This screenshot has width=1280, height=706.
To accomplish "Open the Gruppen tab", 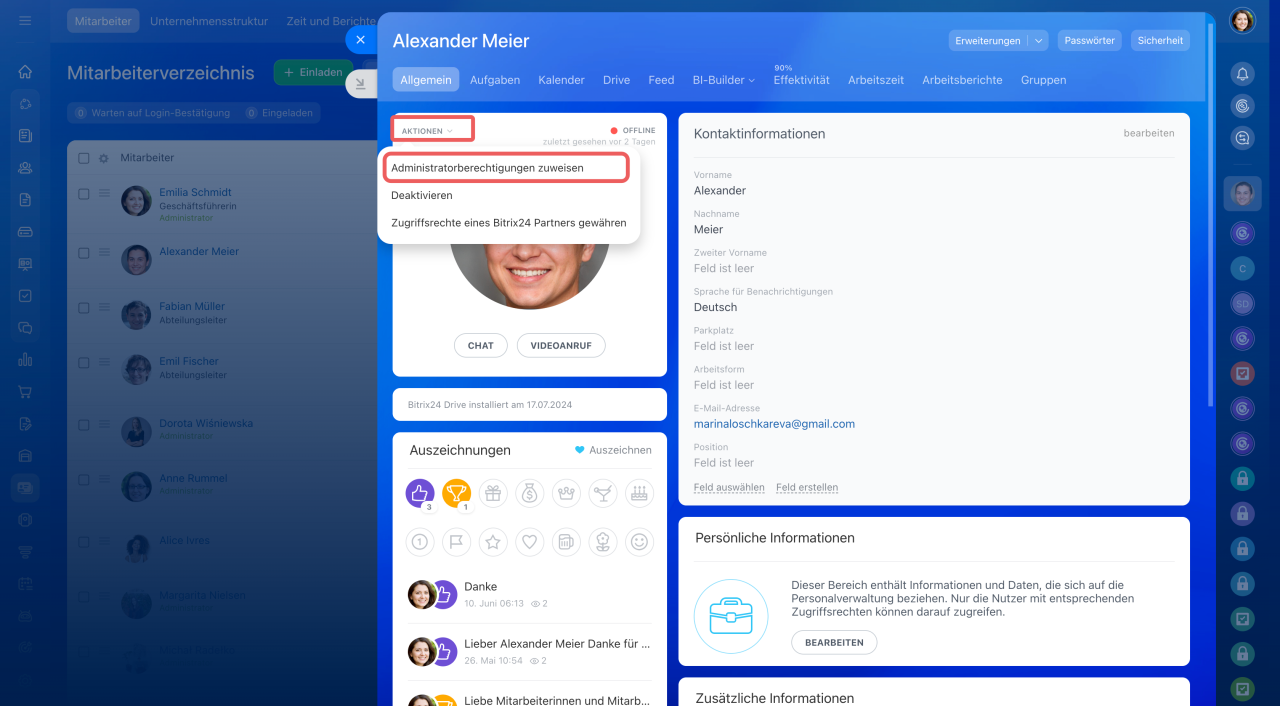I will coord(1043,80).
